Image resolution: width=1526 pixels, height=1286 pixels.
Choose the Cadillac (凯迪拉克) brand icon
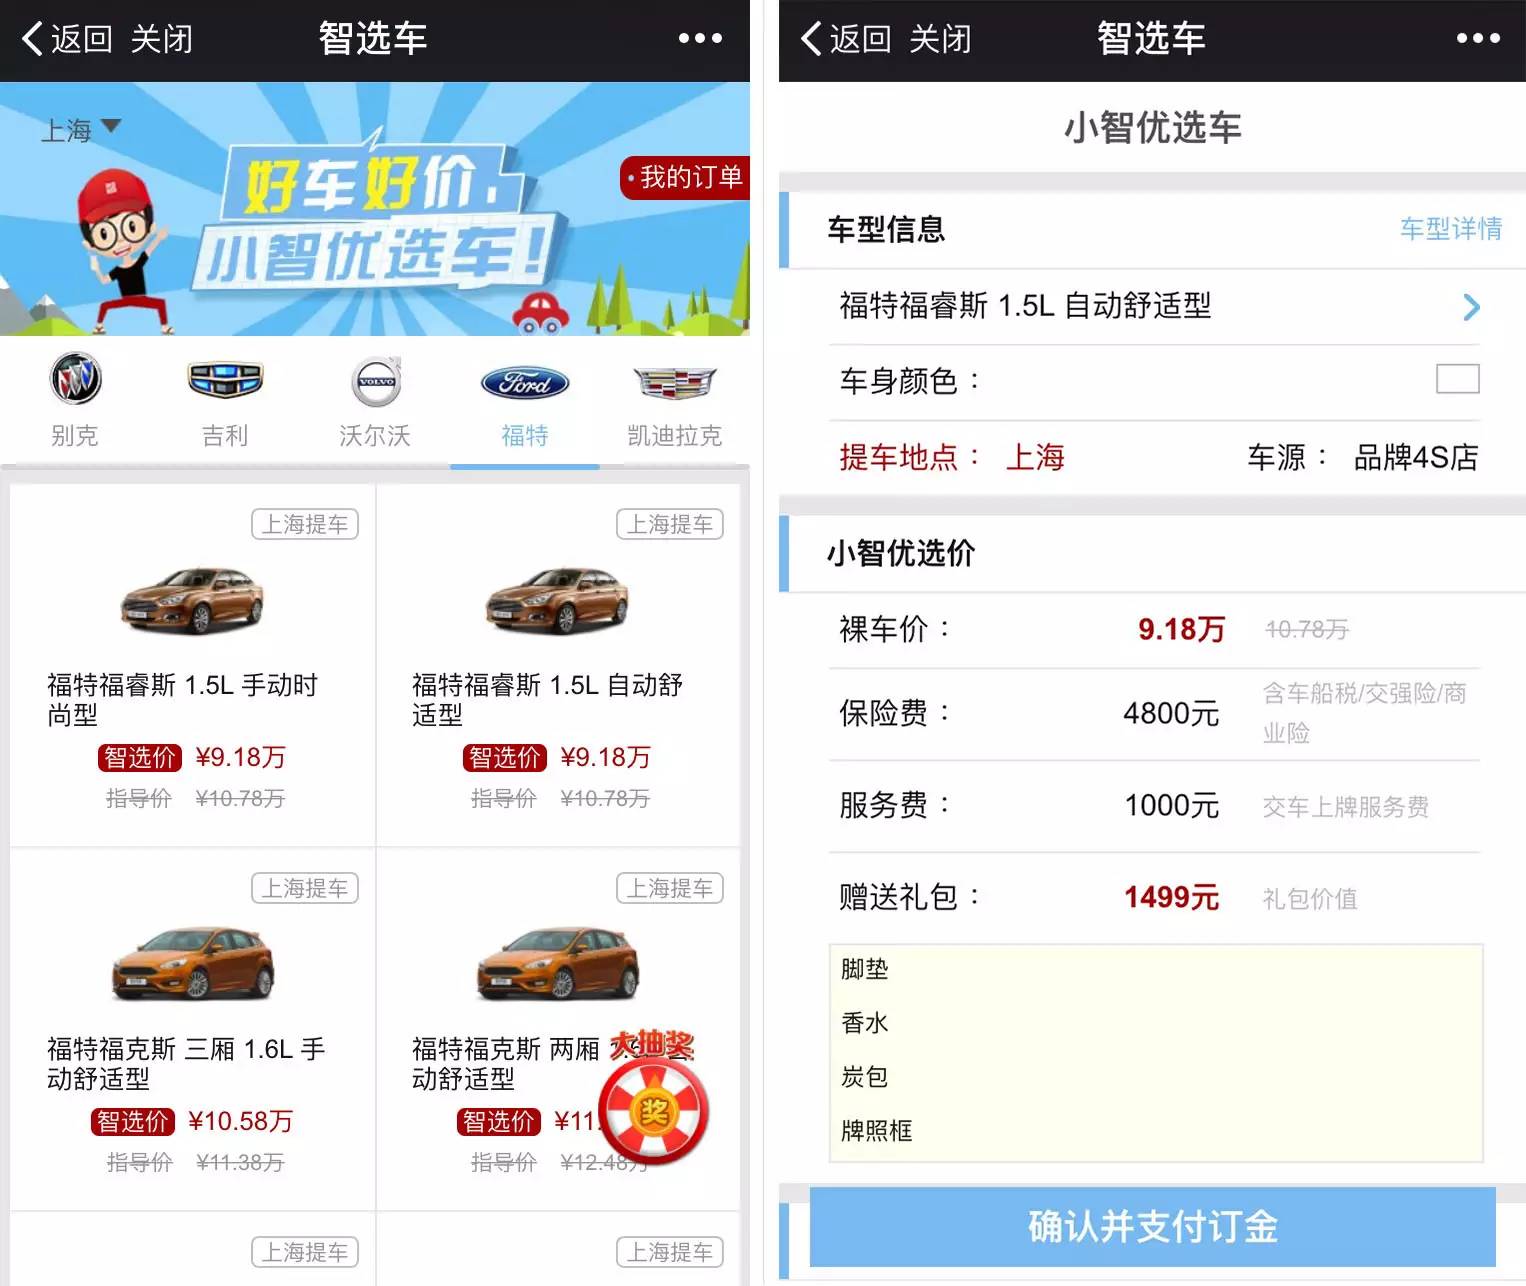675,383
